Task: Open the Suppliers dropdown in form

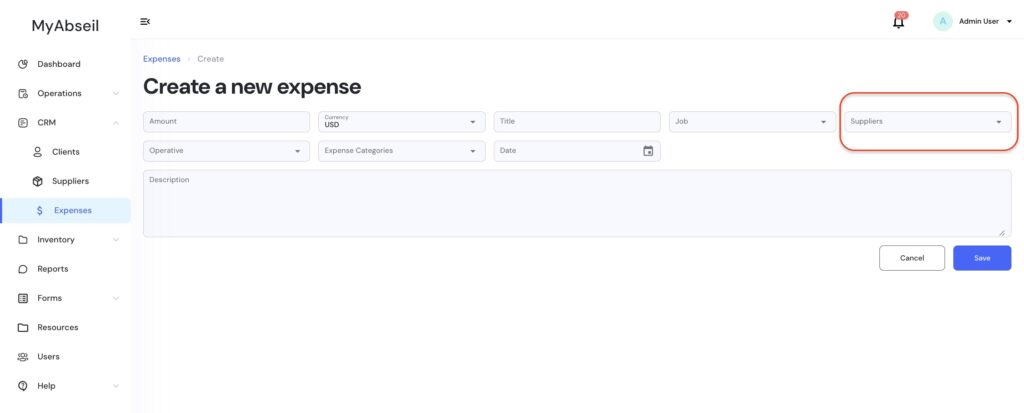Action: [926, 122]
